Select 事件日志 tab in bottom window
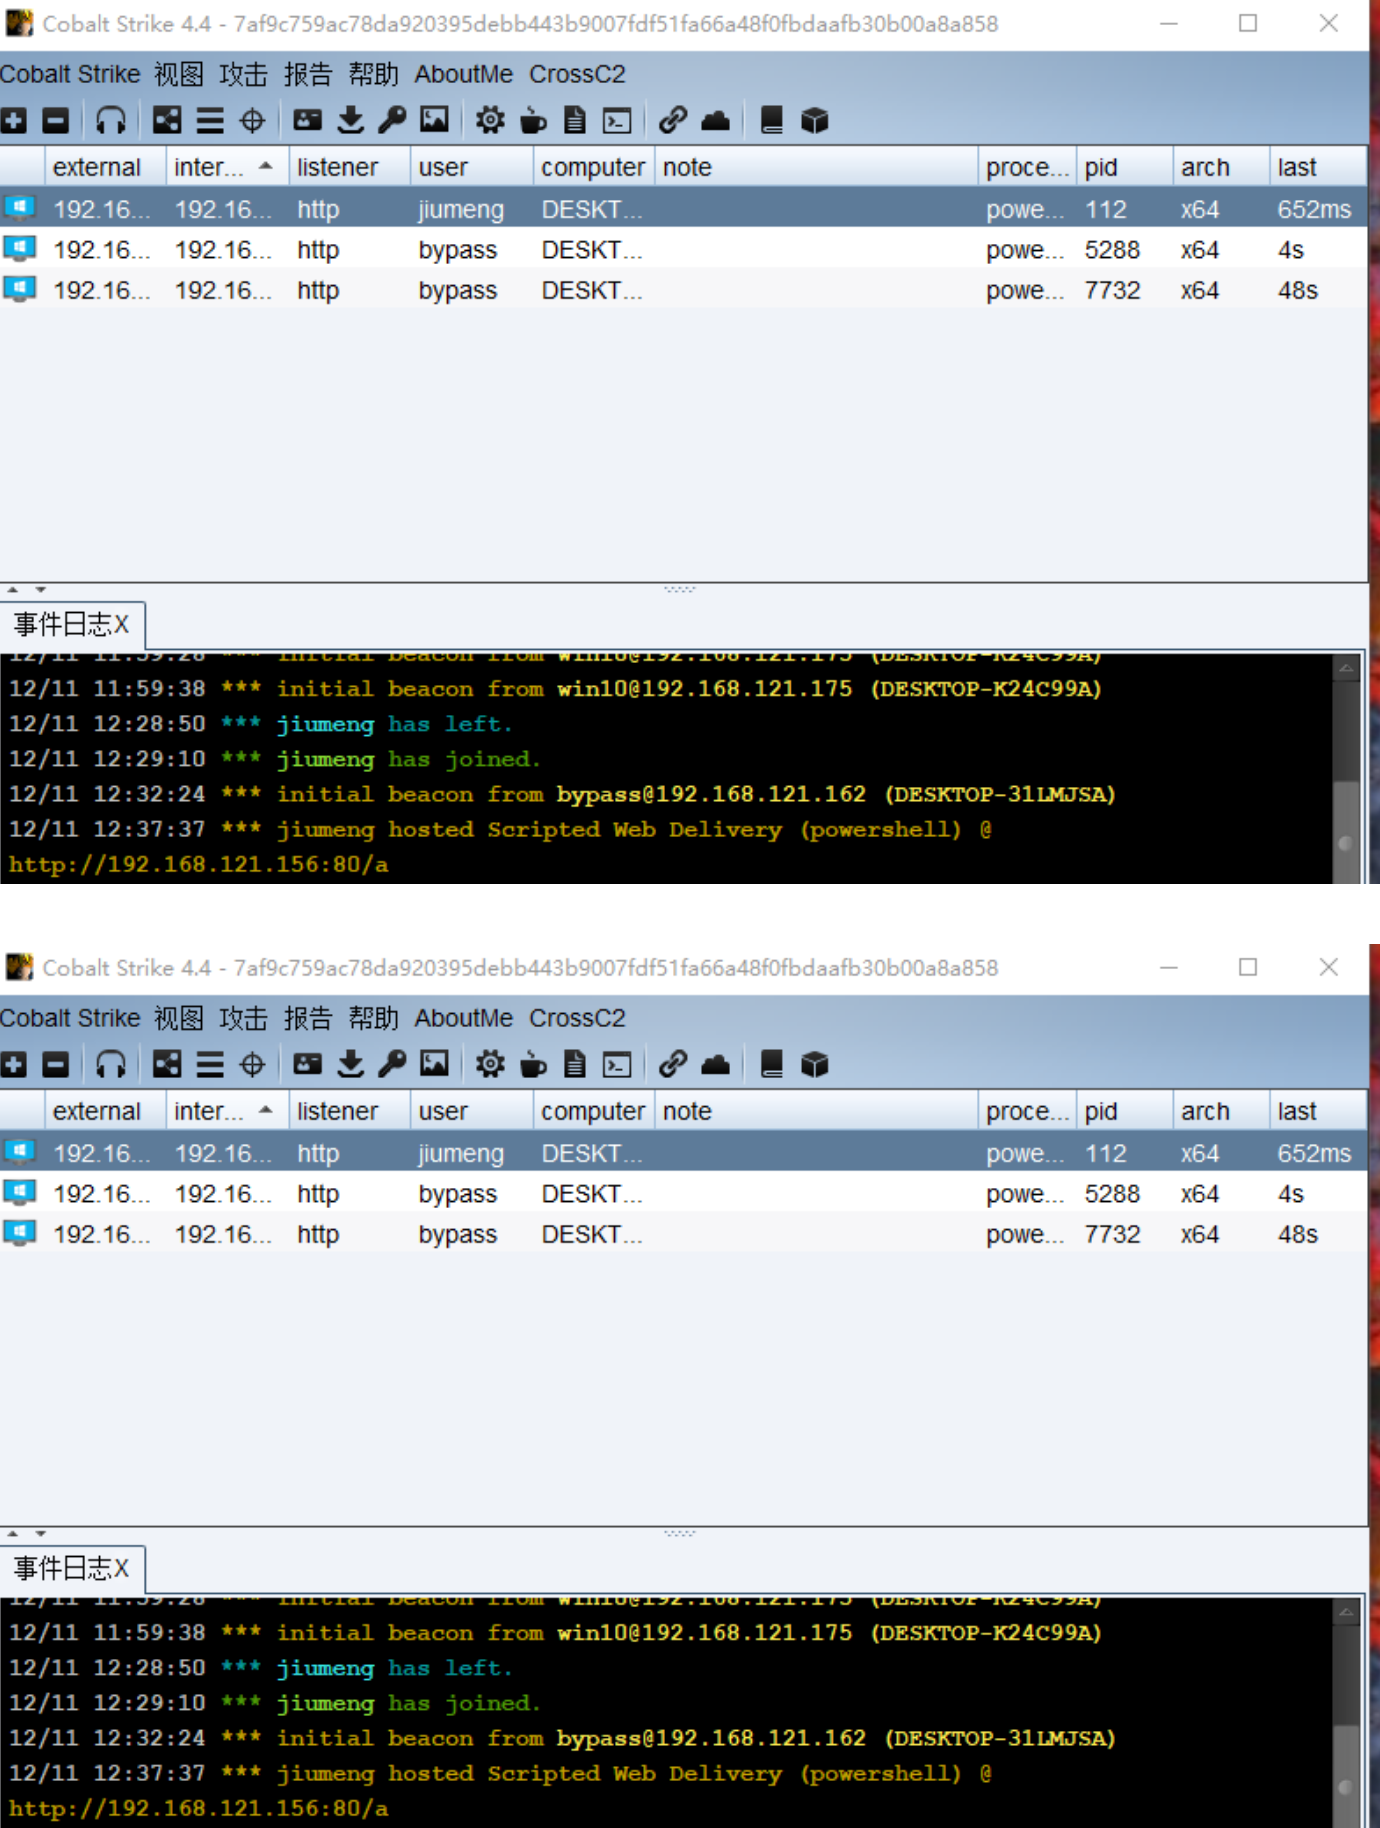The height and width of the screenshot is (1828, 1380). (72, 1568)
